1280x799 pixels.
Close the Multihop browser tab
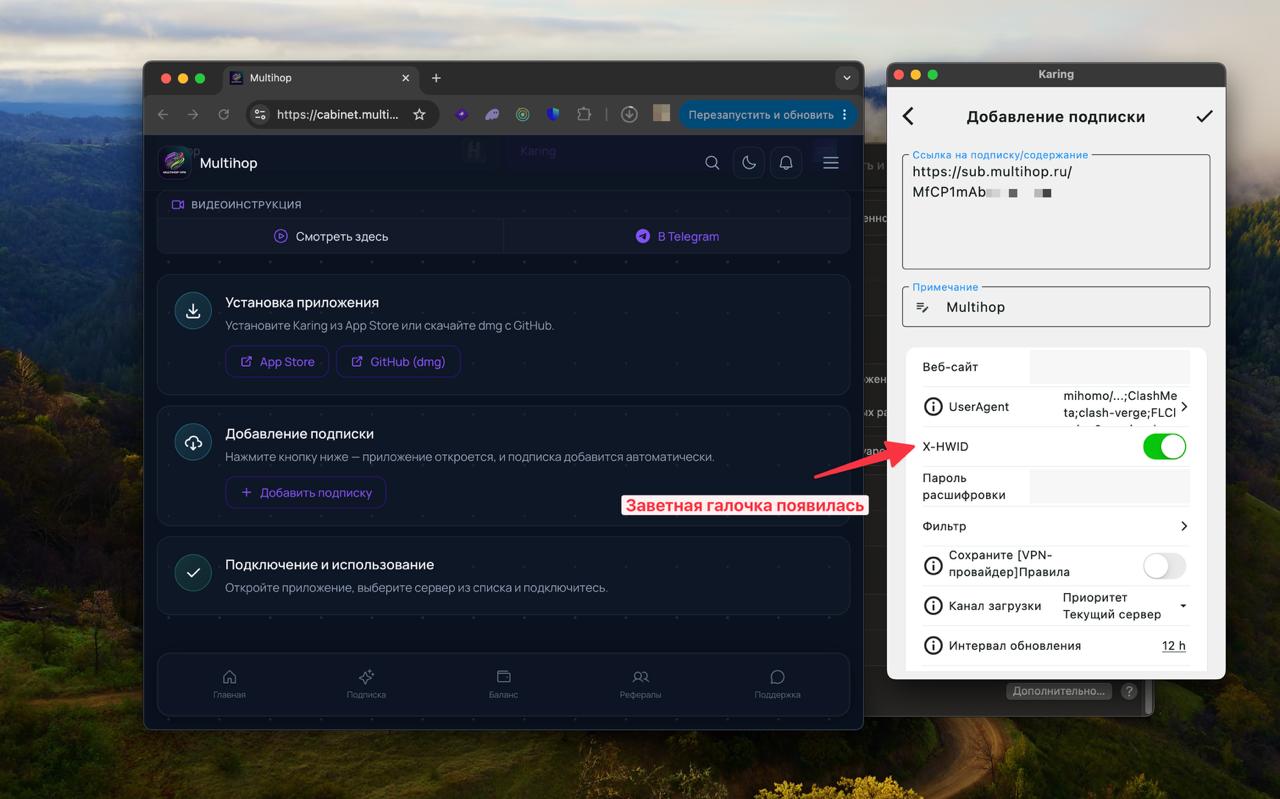click(x=405, y=78)
